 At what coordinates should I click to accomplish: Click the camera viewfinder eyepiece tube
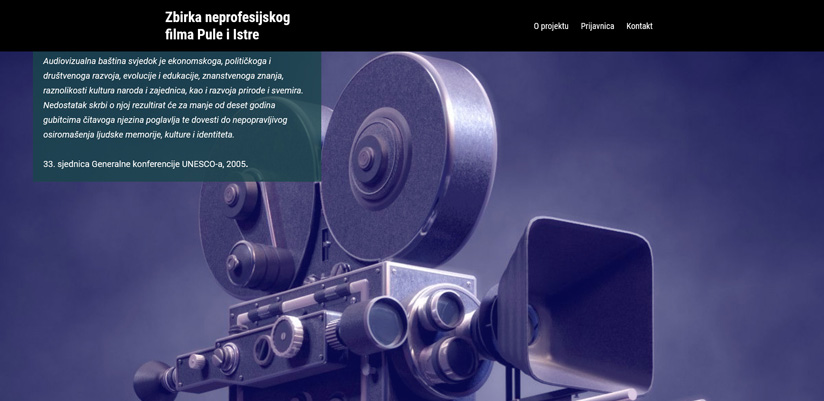click(x=372, y=325)
